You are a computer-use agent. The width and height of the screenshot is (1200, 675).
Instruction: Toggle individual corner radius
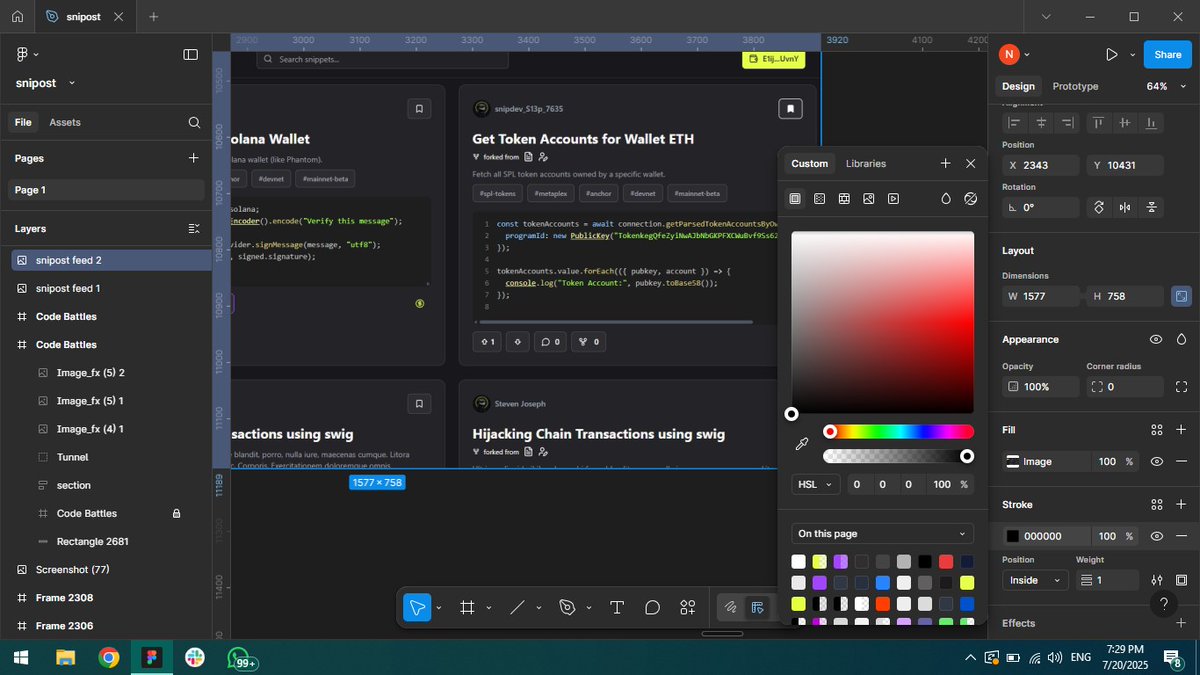1181,387
